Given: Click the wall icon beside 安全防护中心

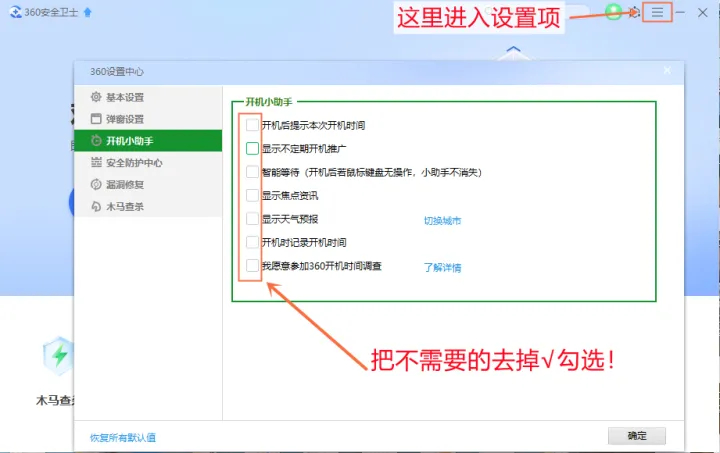Looking at the screenshot, I should click(x=96, y=162).
